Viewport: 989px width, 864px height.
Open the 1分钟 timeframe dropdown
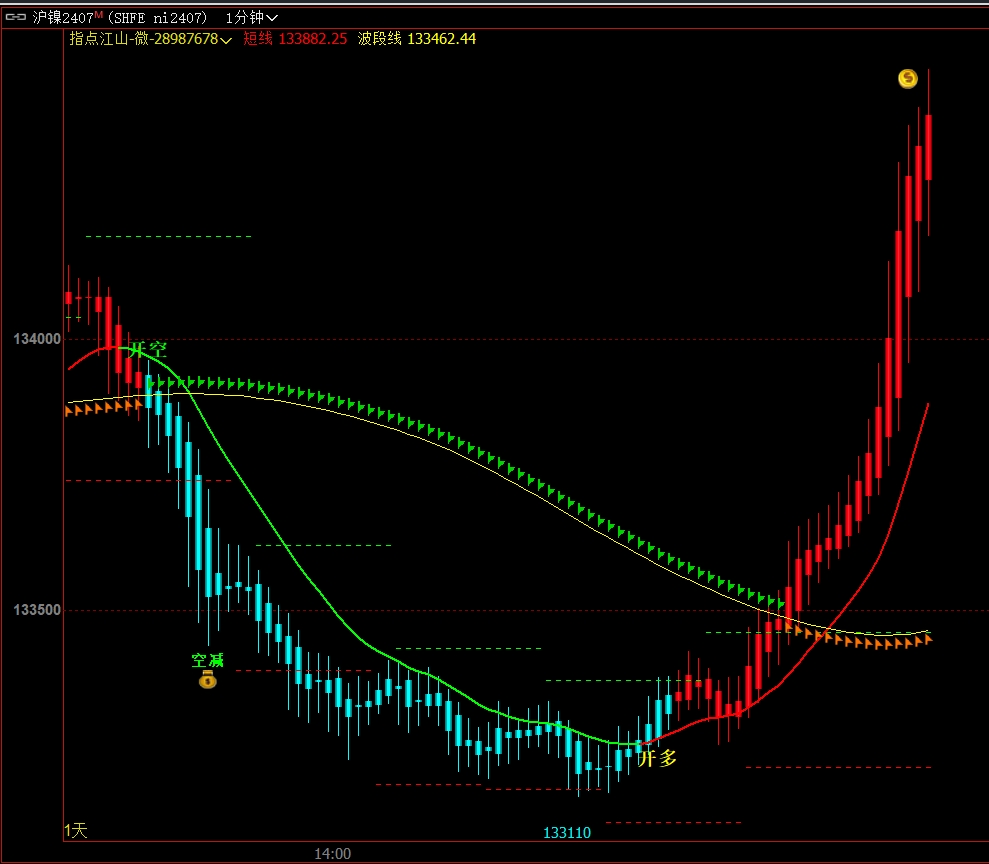pyautogui.click(x=252, y=17)
